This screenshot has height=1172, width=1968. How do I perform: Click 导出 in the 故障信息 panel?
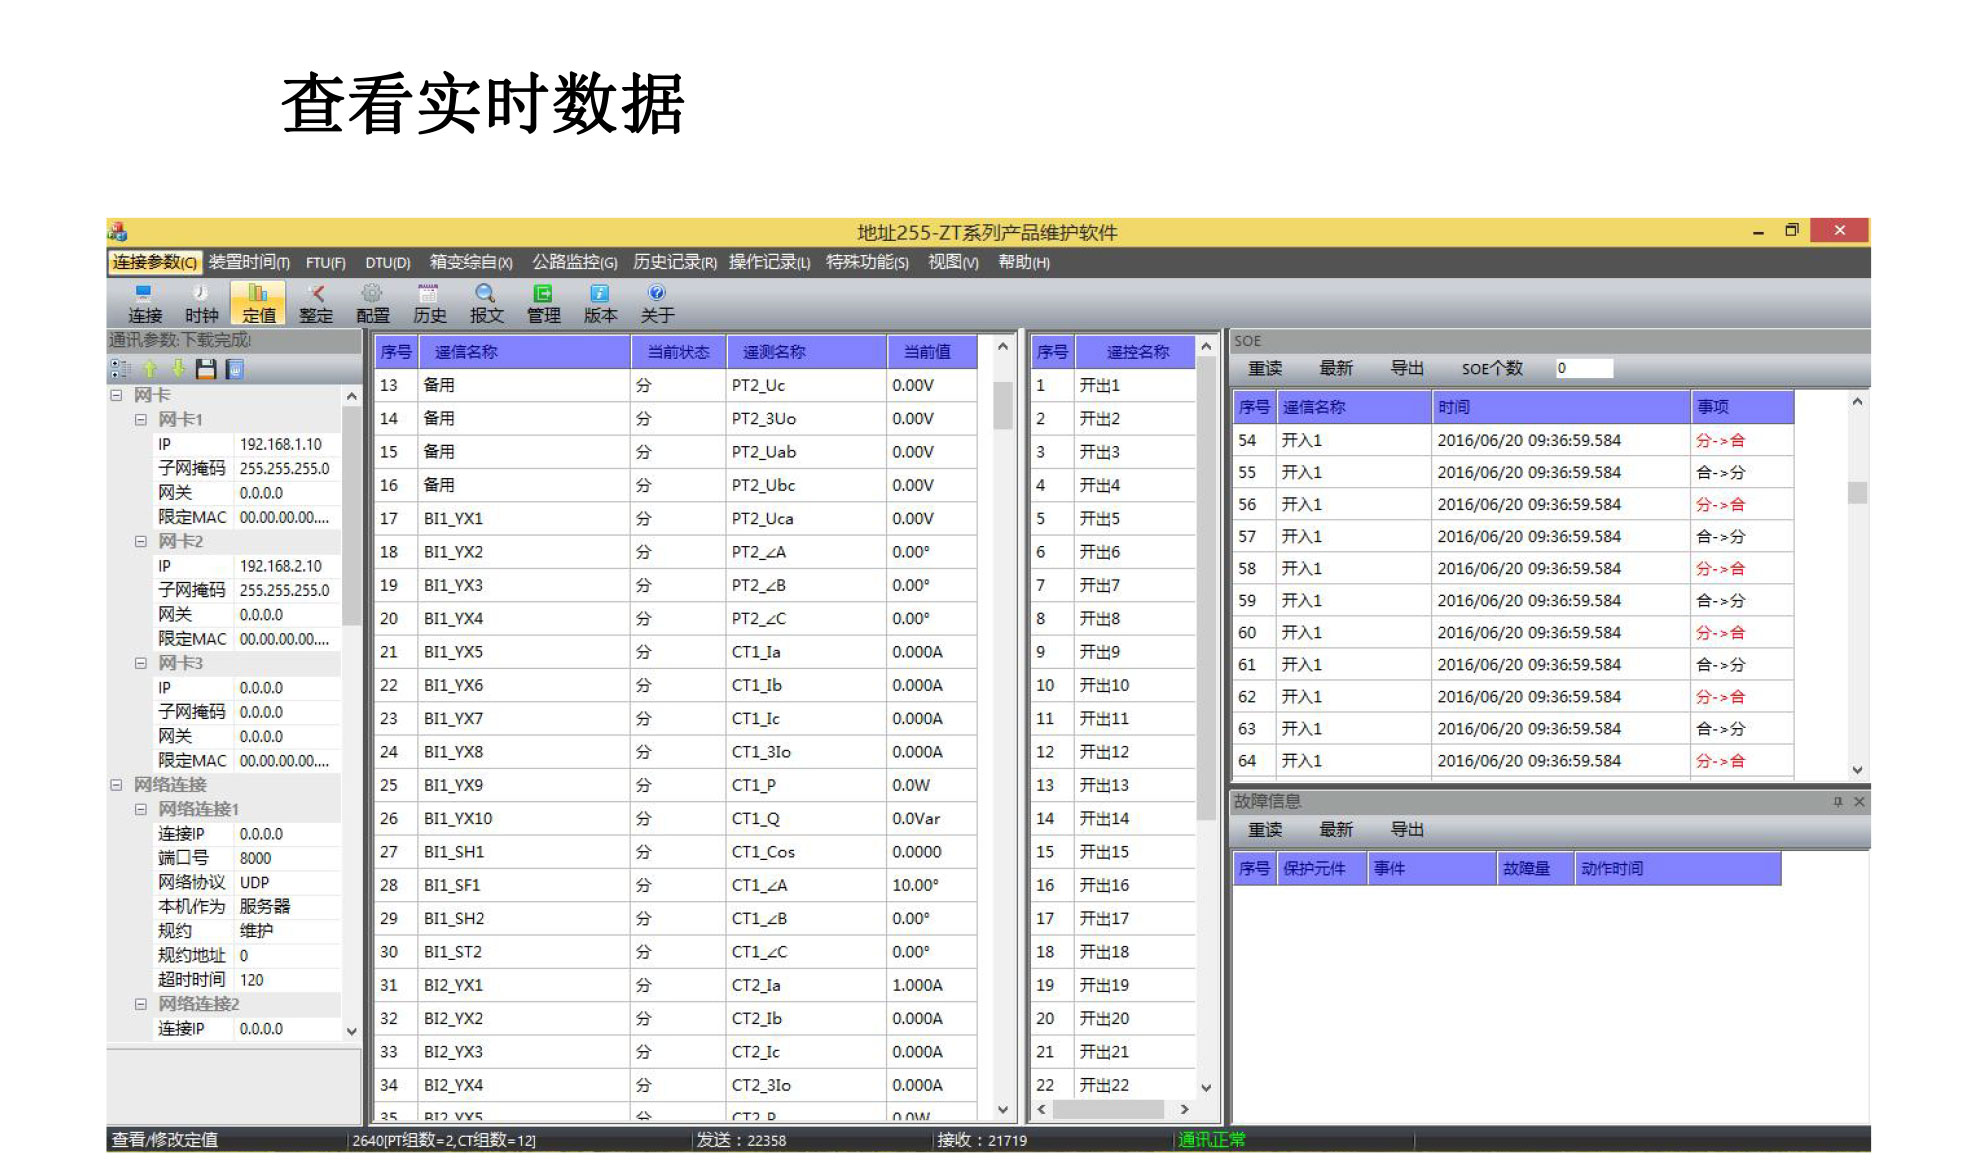1407,830
